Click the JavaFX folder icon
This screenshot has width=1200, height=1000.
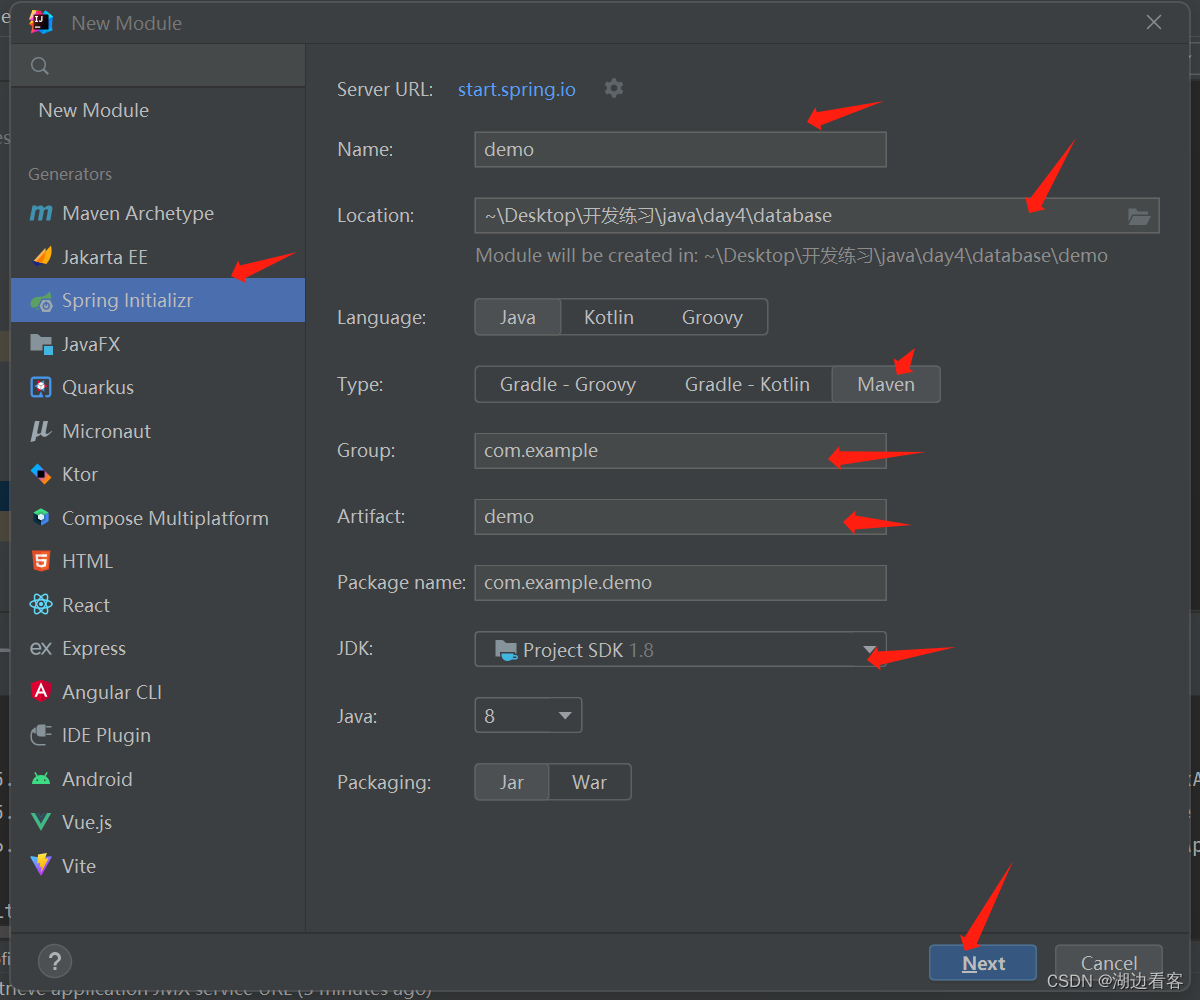(41, 344)
